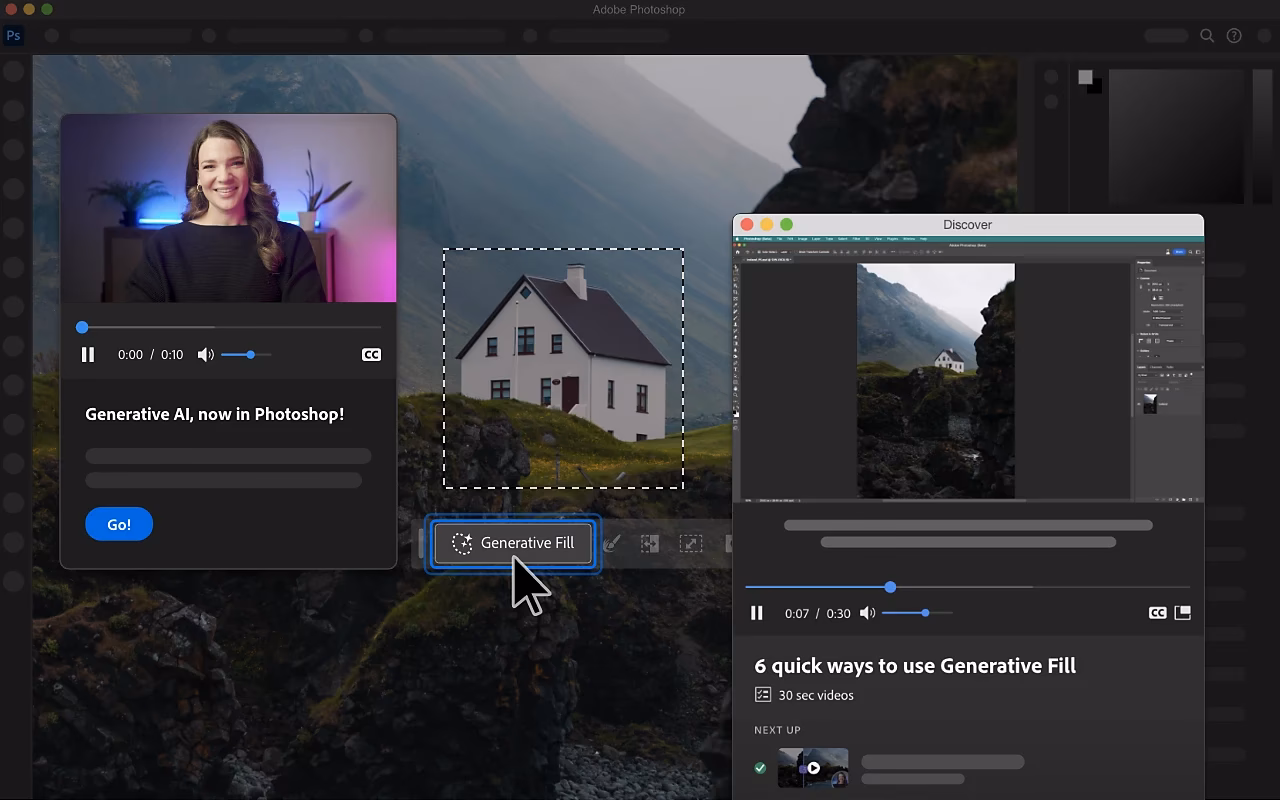Click the Generative Fill button
This screenshot has width=1280, height=800.
tap(513, 543)
